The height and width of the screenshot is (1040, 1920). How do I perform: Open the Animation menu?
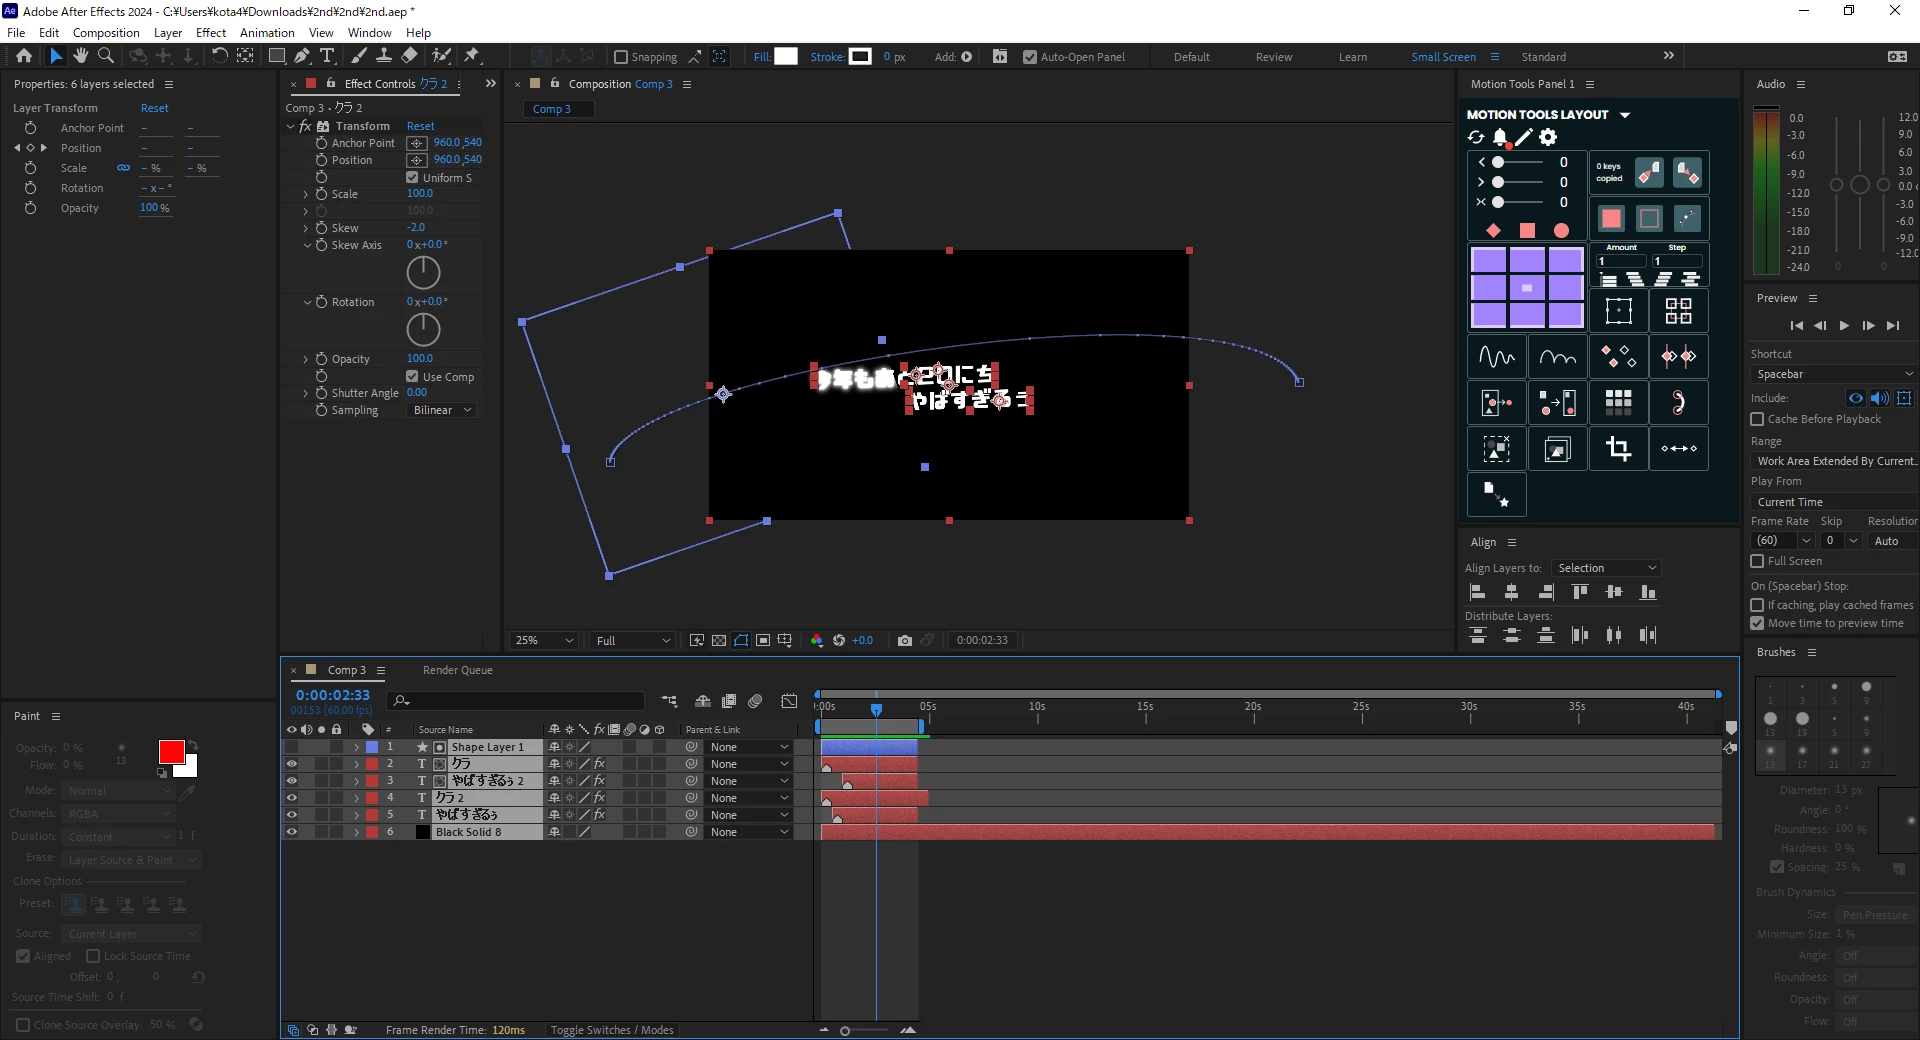click(x=267, y=33)
